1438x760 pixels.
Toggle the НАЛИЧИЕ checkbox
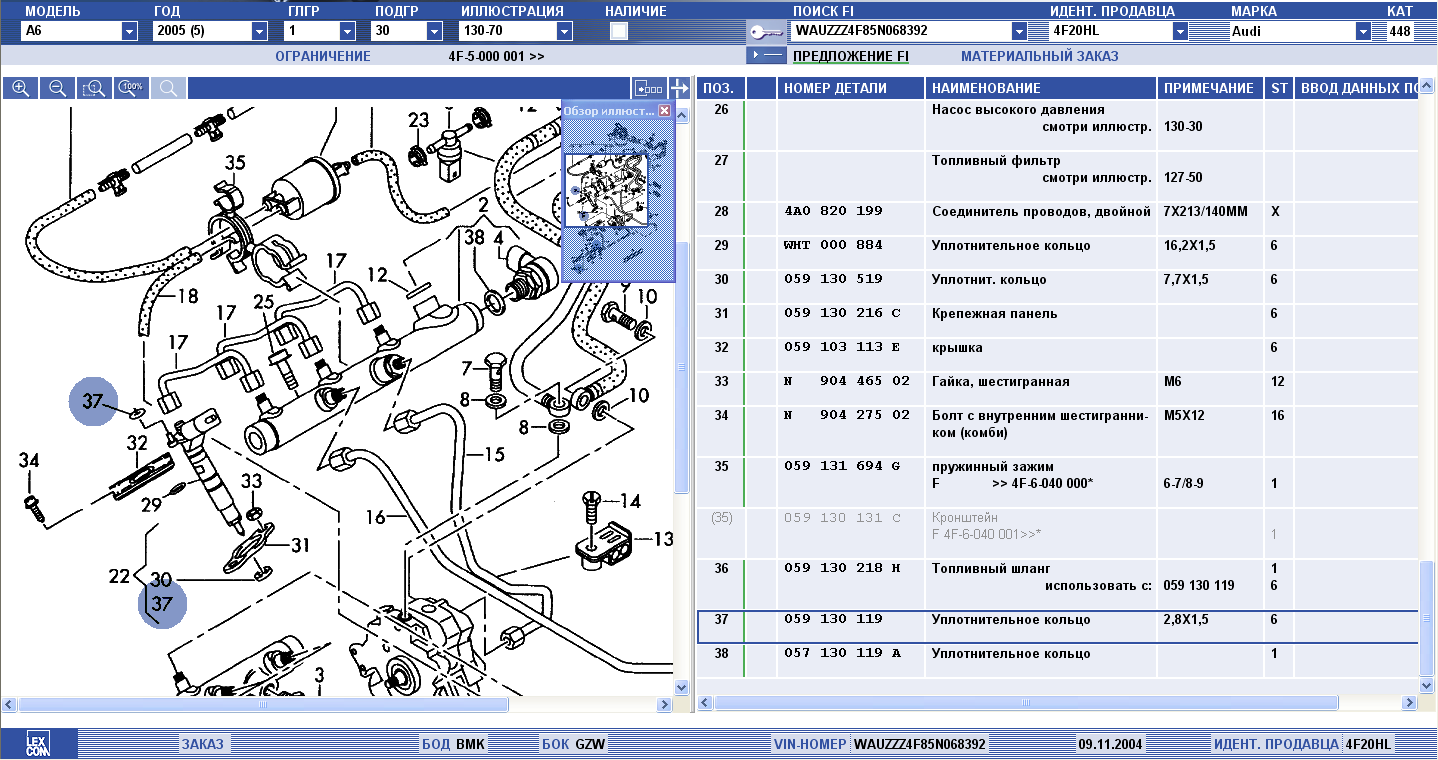point(619,31)
